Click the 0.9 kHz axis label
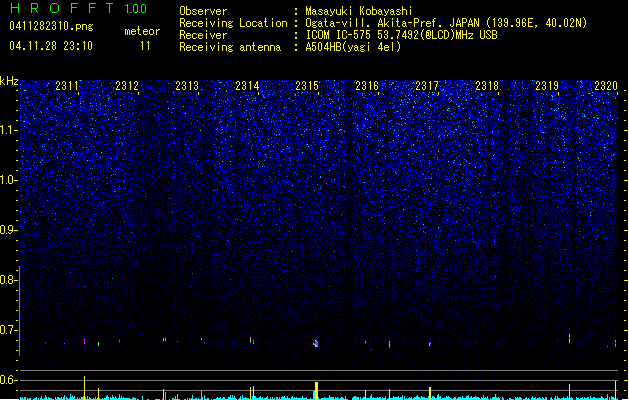629x400 pixels. coord(8,230)
